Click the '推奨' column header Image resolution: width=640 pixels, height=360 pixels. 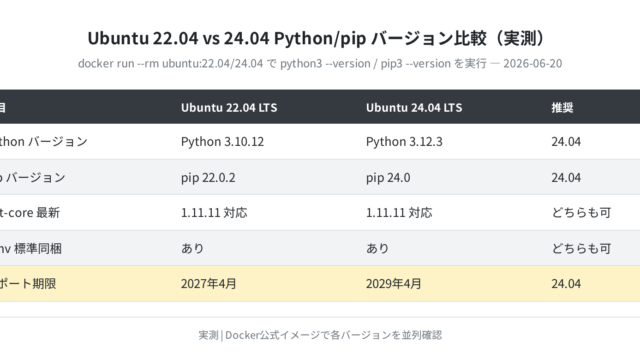[562, 108]
